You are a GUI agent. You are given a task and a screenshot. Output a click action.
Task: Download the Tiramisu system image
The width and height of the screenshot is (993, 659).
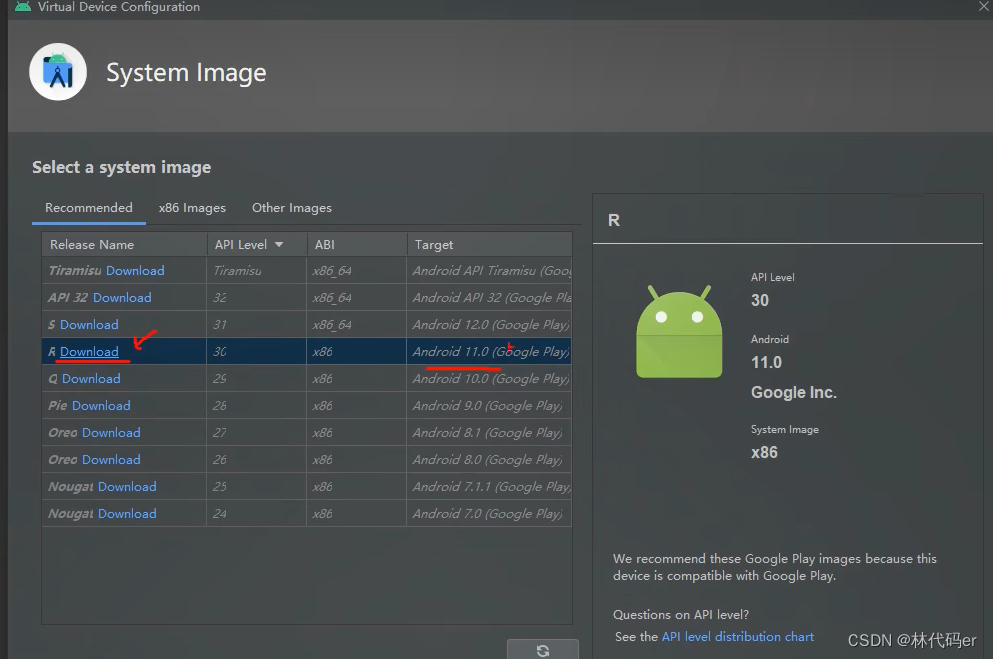(135, 270)
